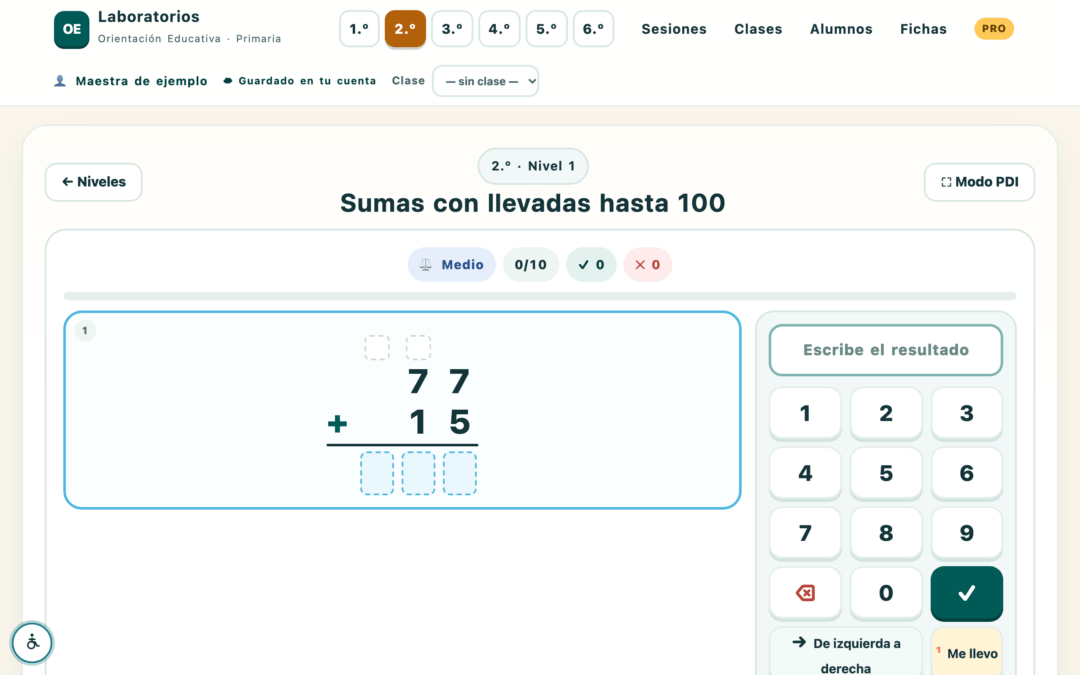The height and width of the screenshot is (675, 1080).
Task: Delete last digit with the backspace key
Action: (805, 593)
